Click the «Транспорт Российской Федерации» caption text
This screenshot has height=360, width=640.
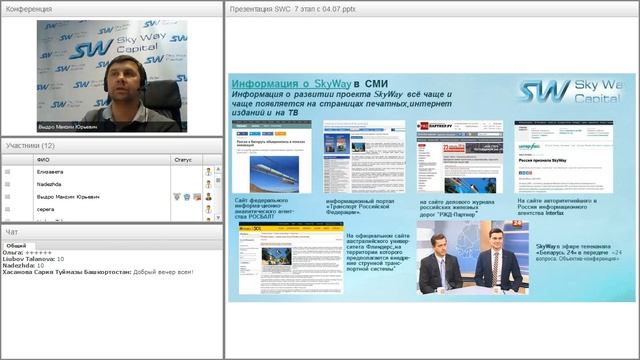point(360,207)
